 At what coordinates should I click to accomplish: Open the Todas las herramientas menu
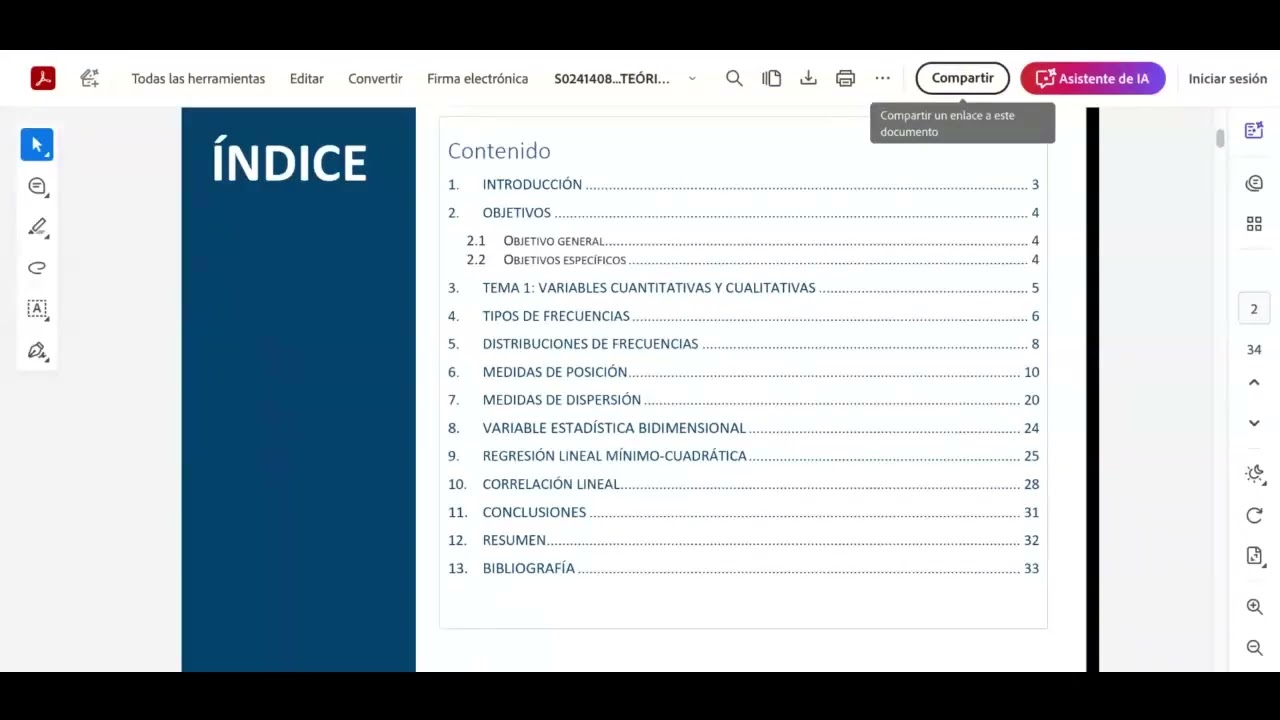198,78
